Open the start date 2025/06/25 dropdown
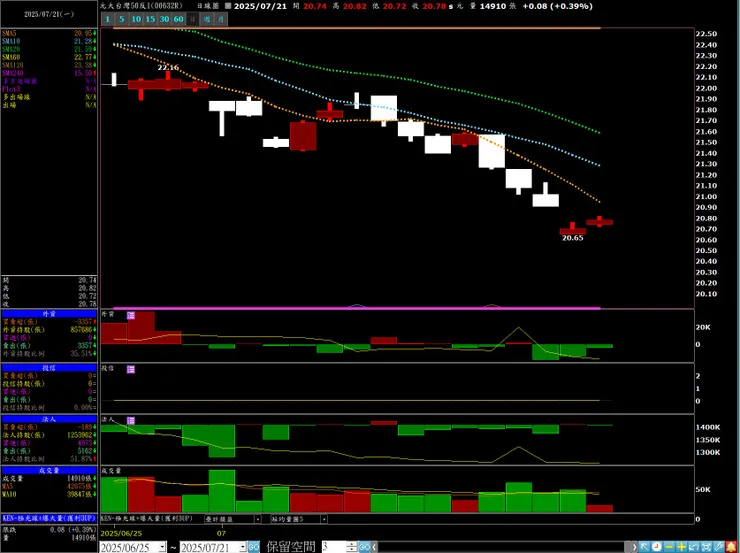Image resolution: width=740 pixels, height=553 pixels. [x=162, y=547]
